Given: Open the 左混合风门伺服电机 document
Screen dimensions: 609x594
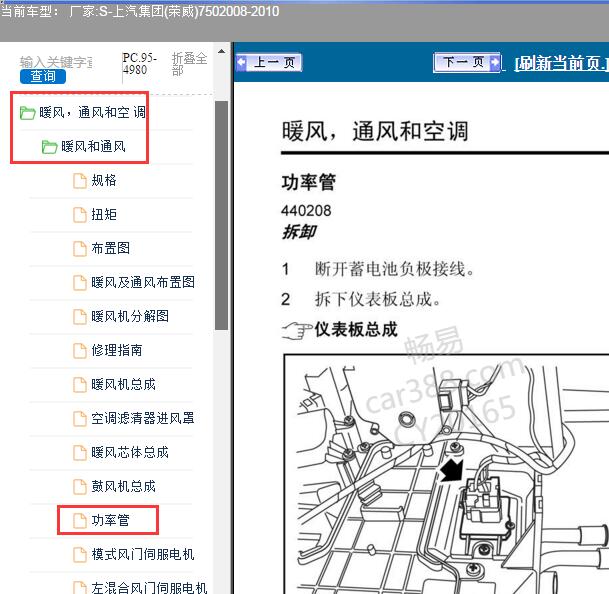Looking at the screenshot, I should tap(149, 587).
